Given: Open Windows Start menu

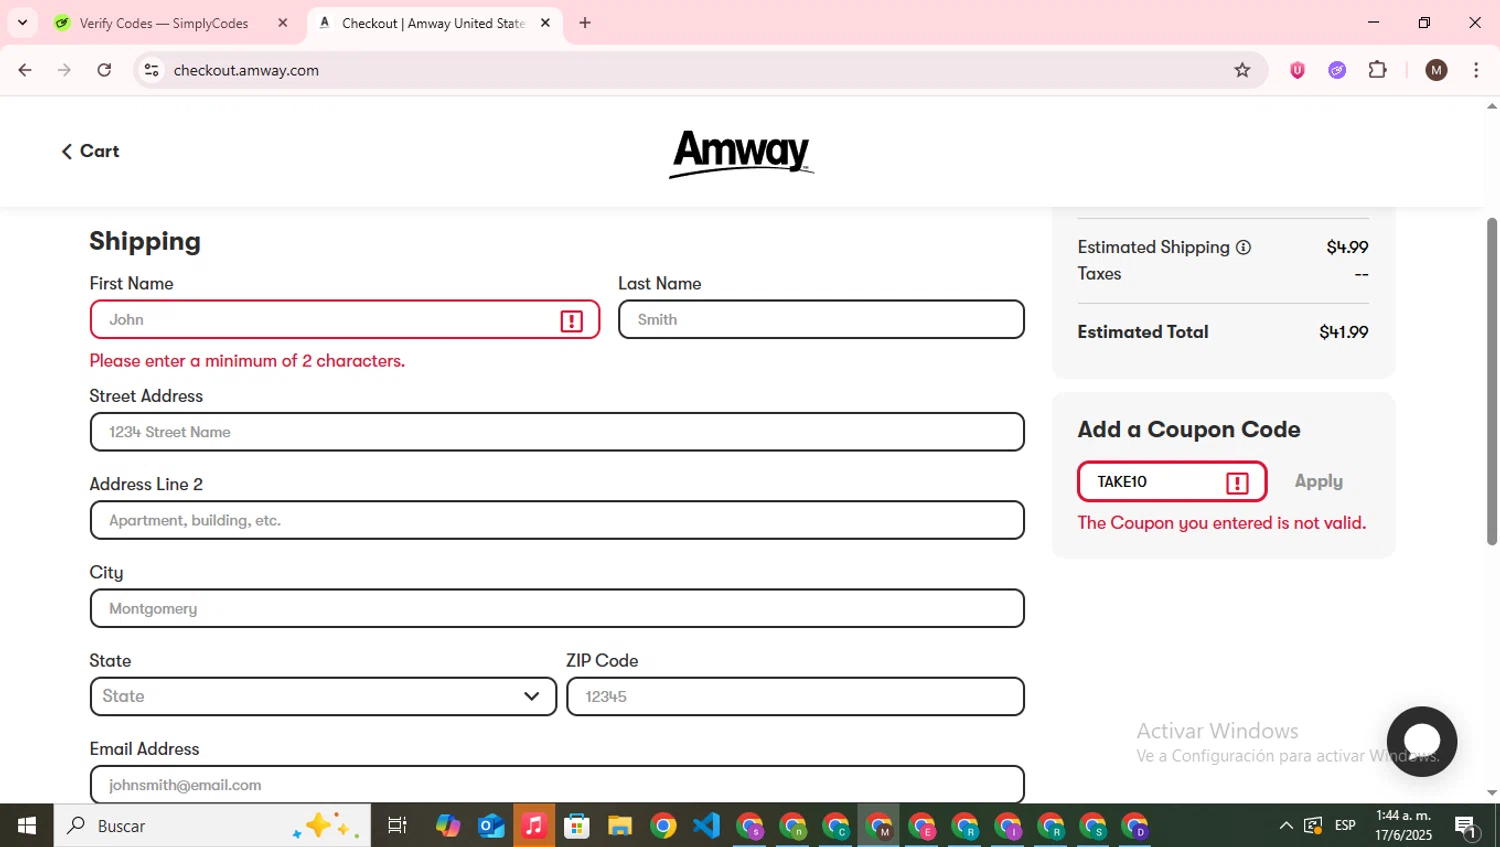Looking at the screenshot, I should 27,826.
